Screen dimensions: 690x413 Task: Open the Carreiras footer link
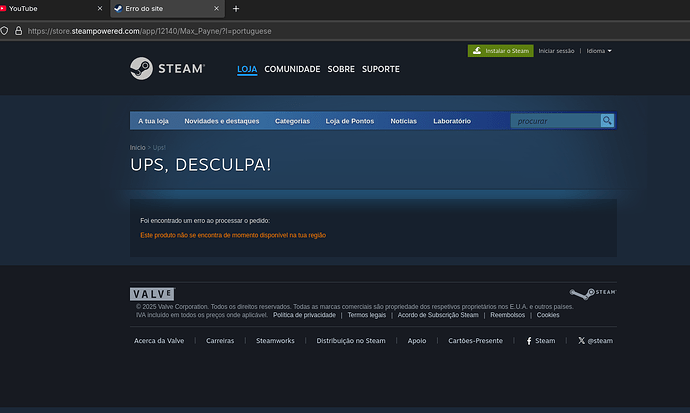220,341
